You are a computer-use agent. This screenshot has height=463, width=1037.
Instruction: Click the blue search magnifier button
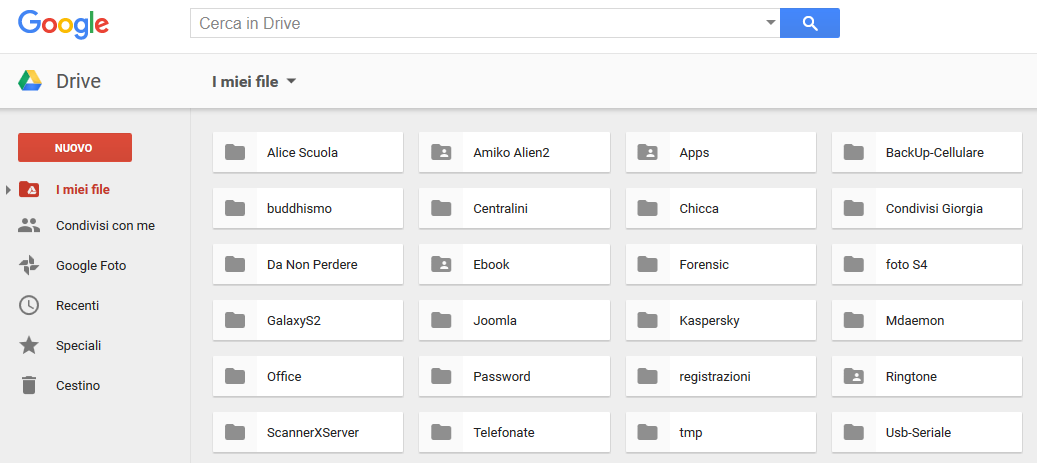(809, 23)
